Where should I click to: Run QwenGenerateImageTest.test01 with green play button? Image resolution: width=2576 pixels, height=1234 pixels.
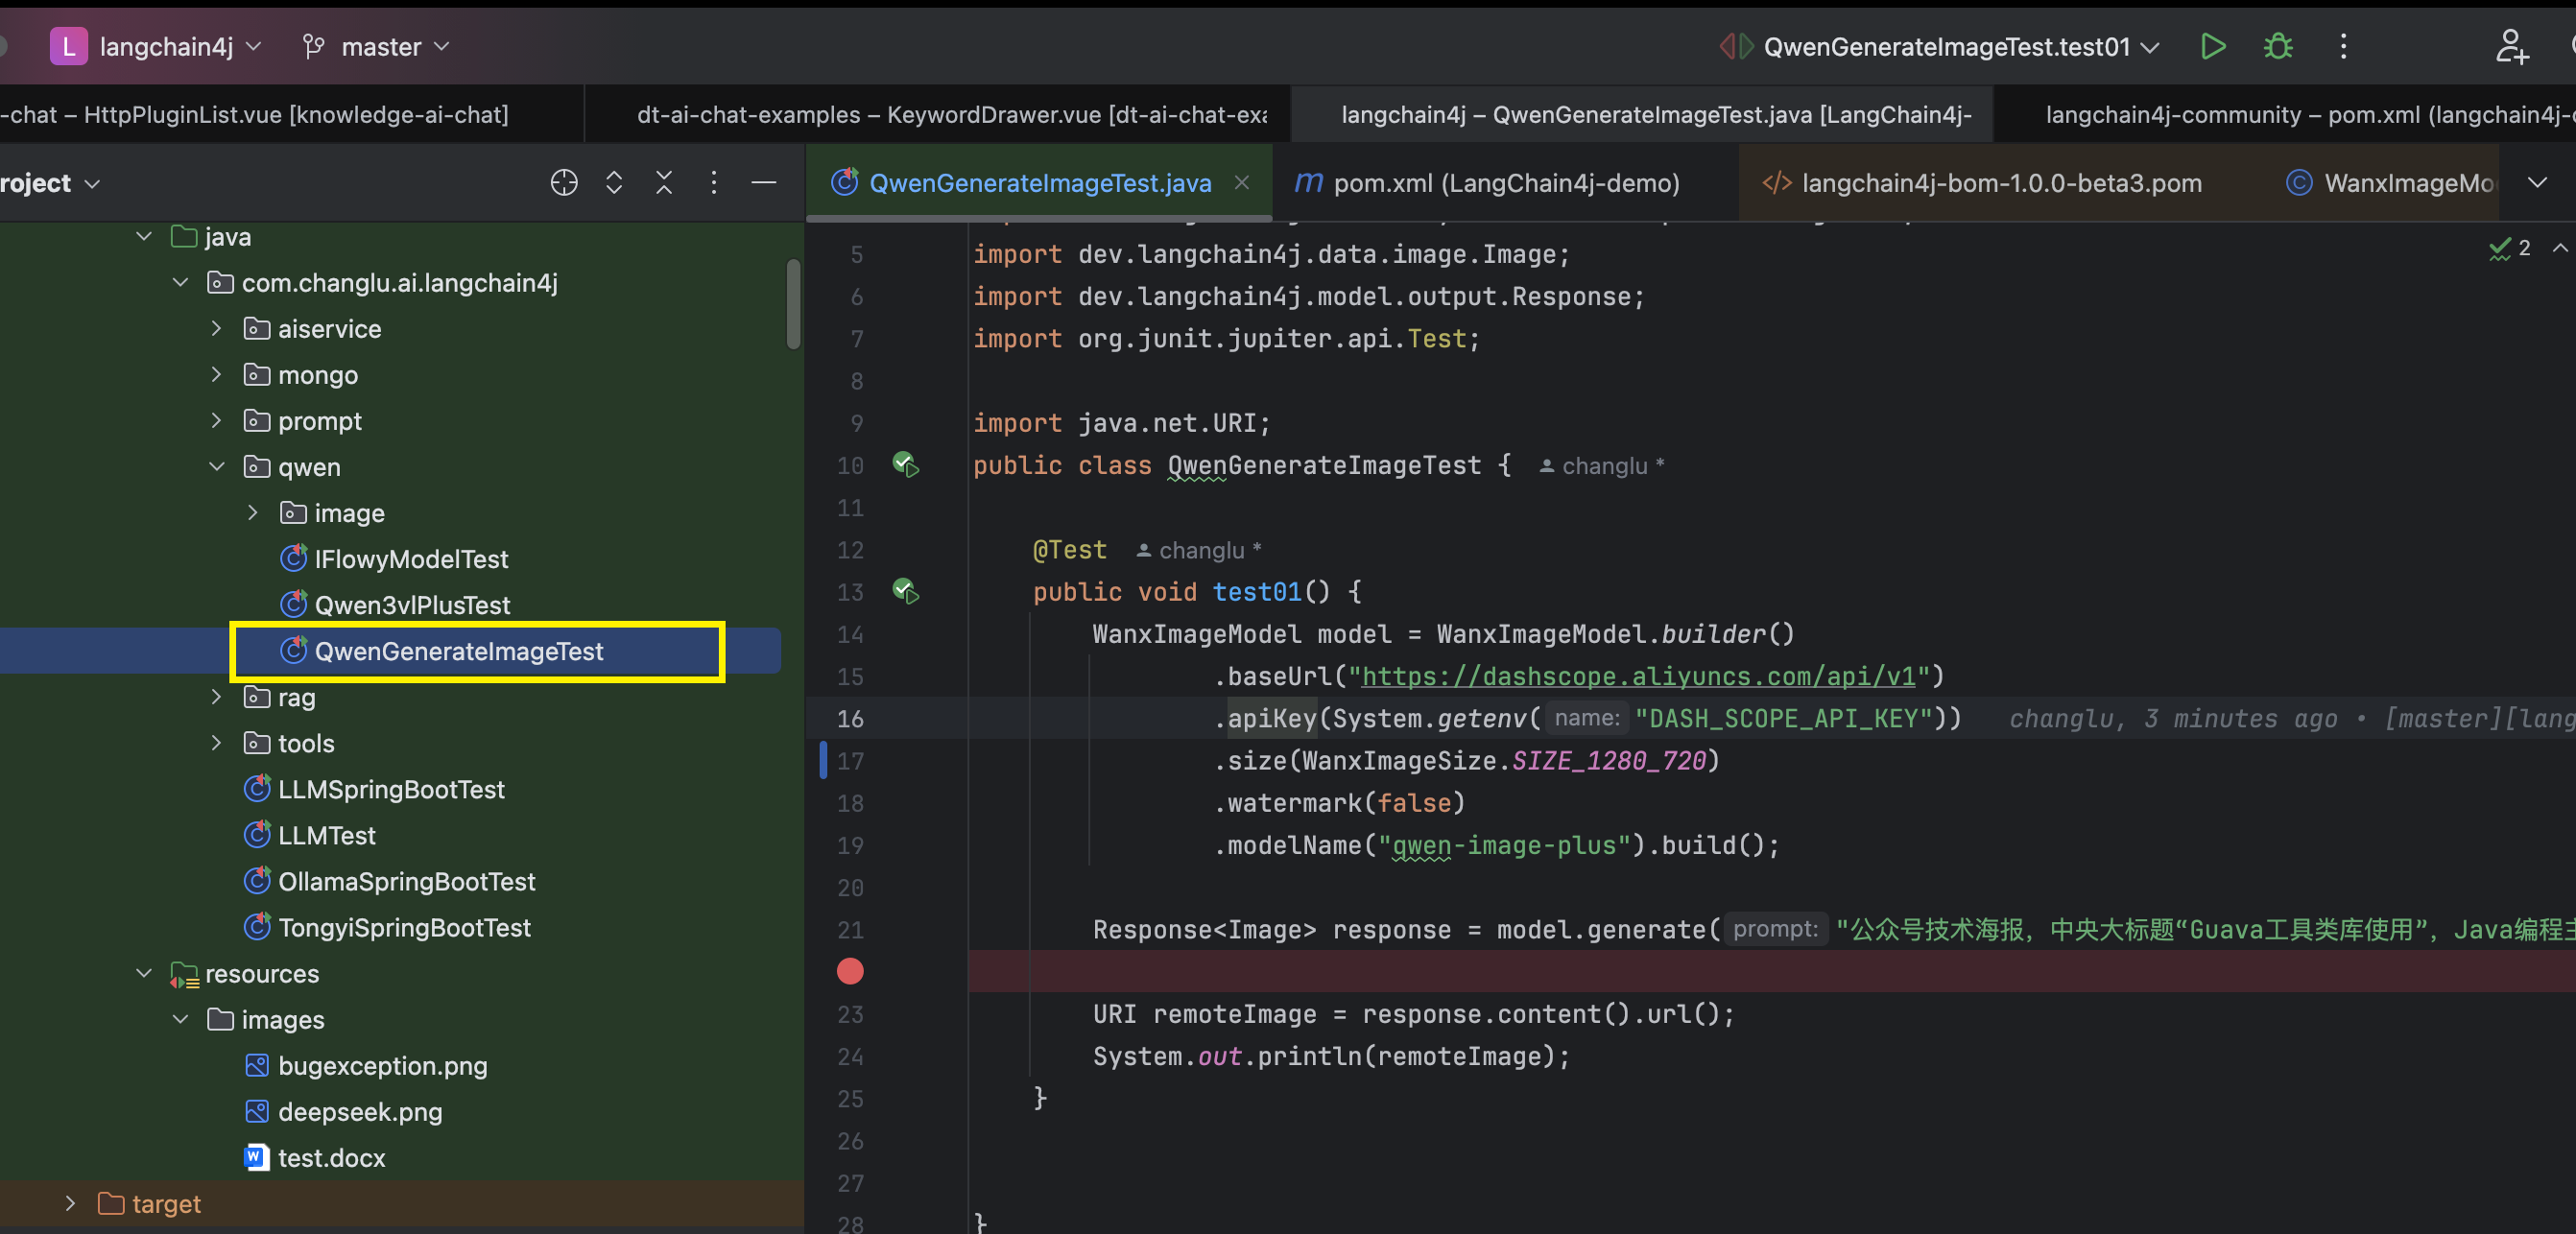pos(2213,46)
